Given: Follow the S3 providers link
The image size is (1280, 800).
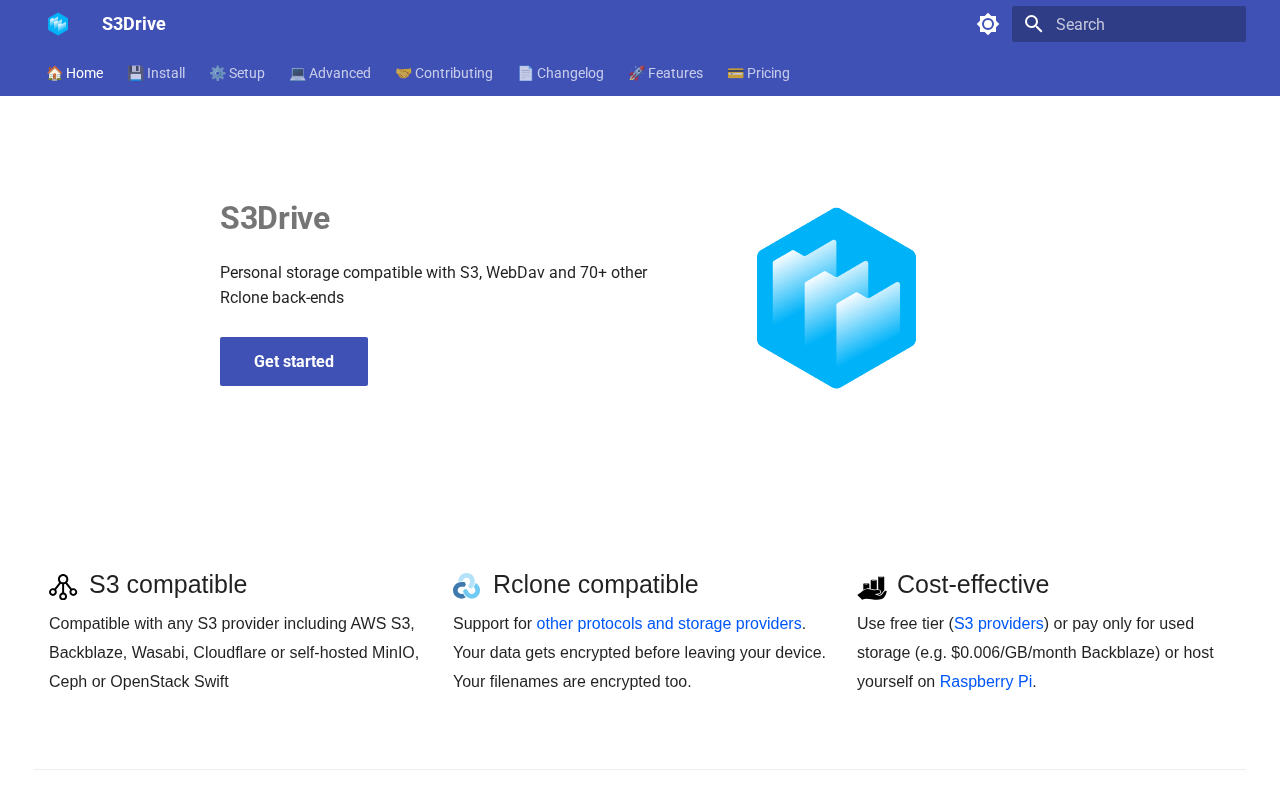Looking at the screenshot, I should (999, 623).
